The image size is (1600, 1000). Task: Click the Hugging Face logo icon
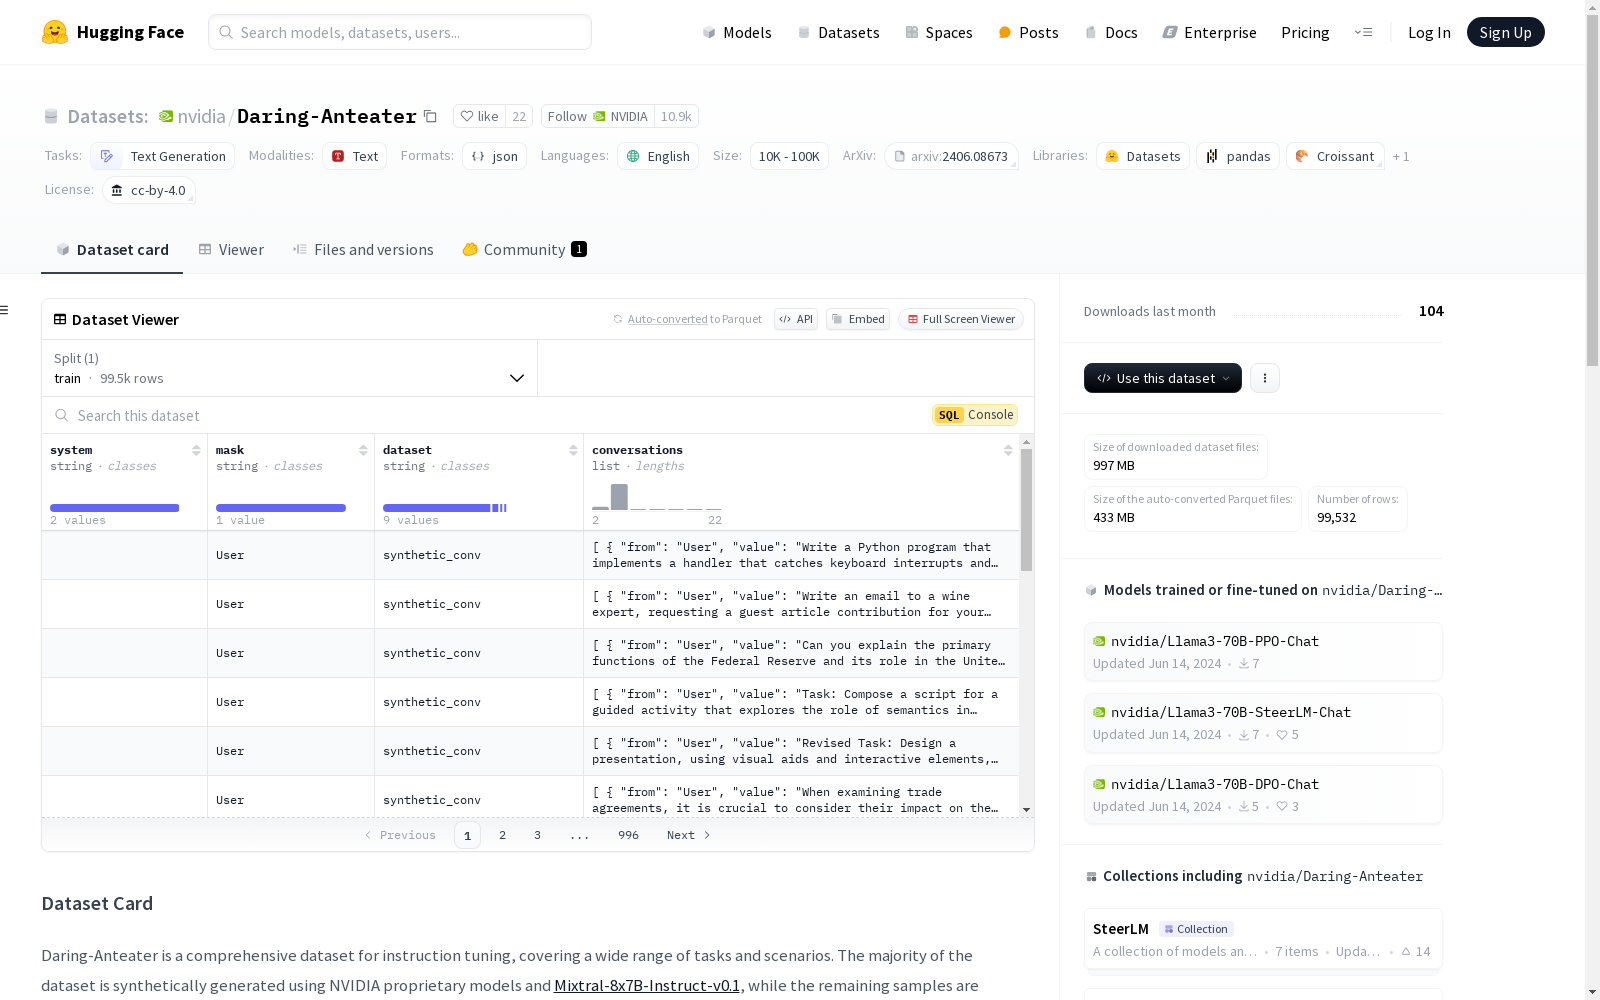55,32
